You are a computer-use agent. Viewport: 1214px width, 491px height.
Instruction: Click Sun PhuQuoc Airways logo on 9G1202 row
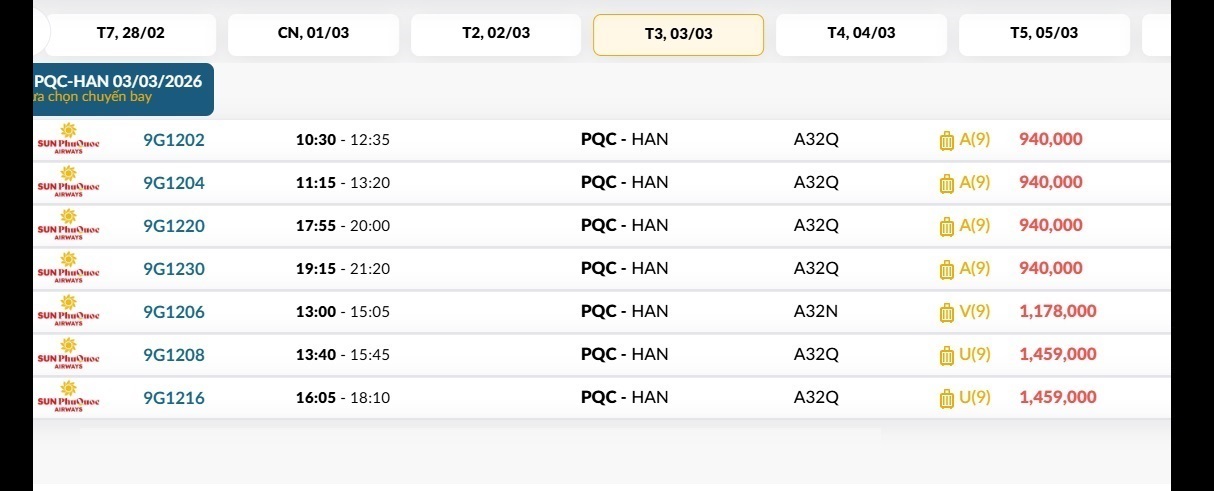point(68,140)
